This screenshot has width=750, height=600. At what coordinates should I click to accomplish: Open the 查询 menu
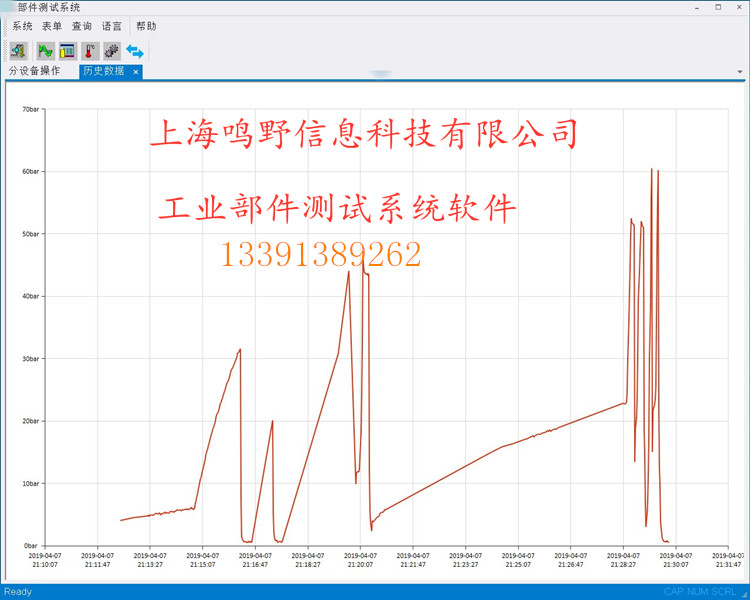click(x=81, y=26)
